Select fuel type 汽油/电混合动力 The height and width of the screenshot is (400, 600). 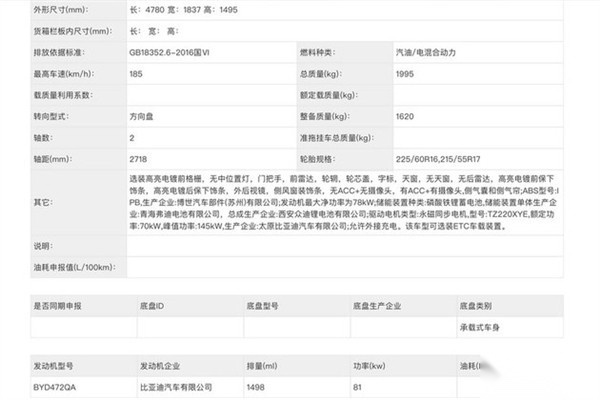(x=426, y=52)
